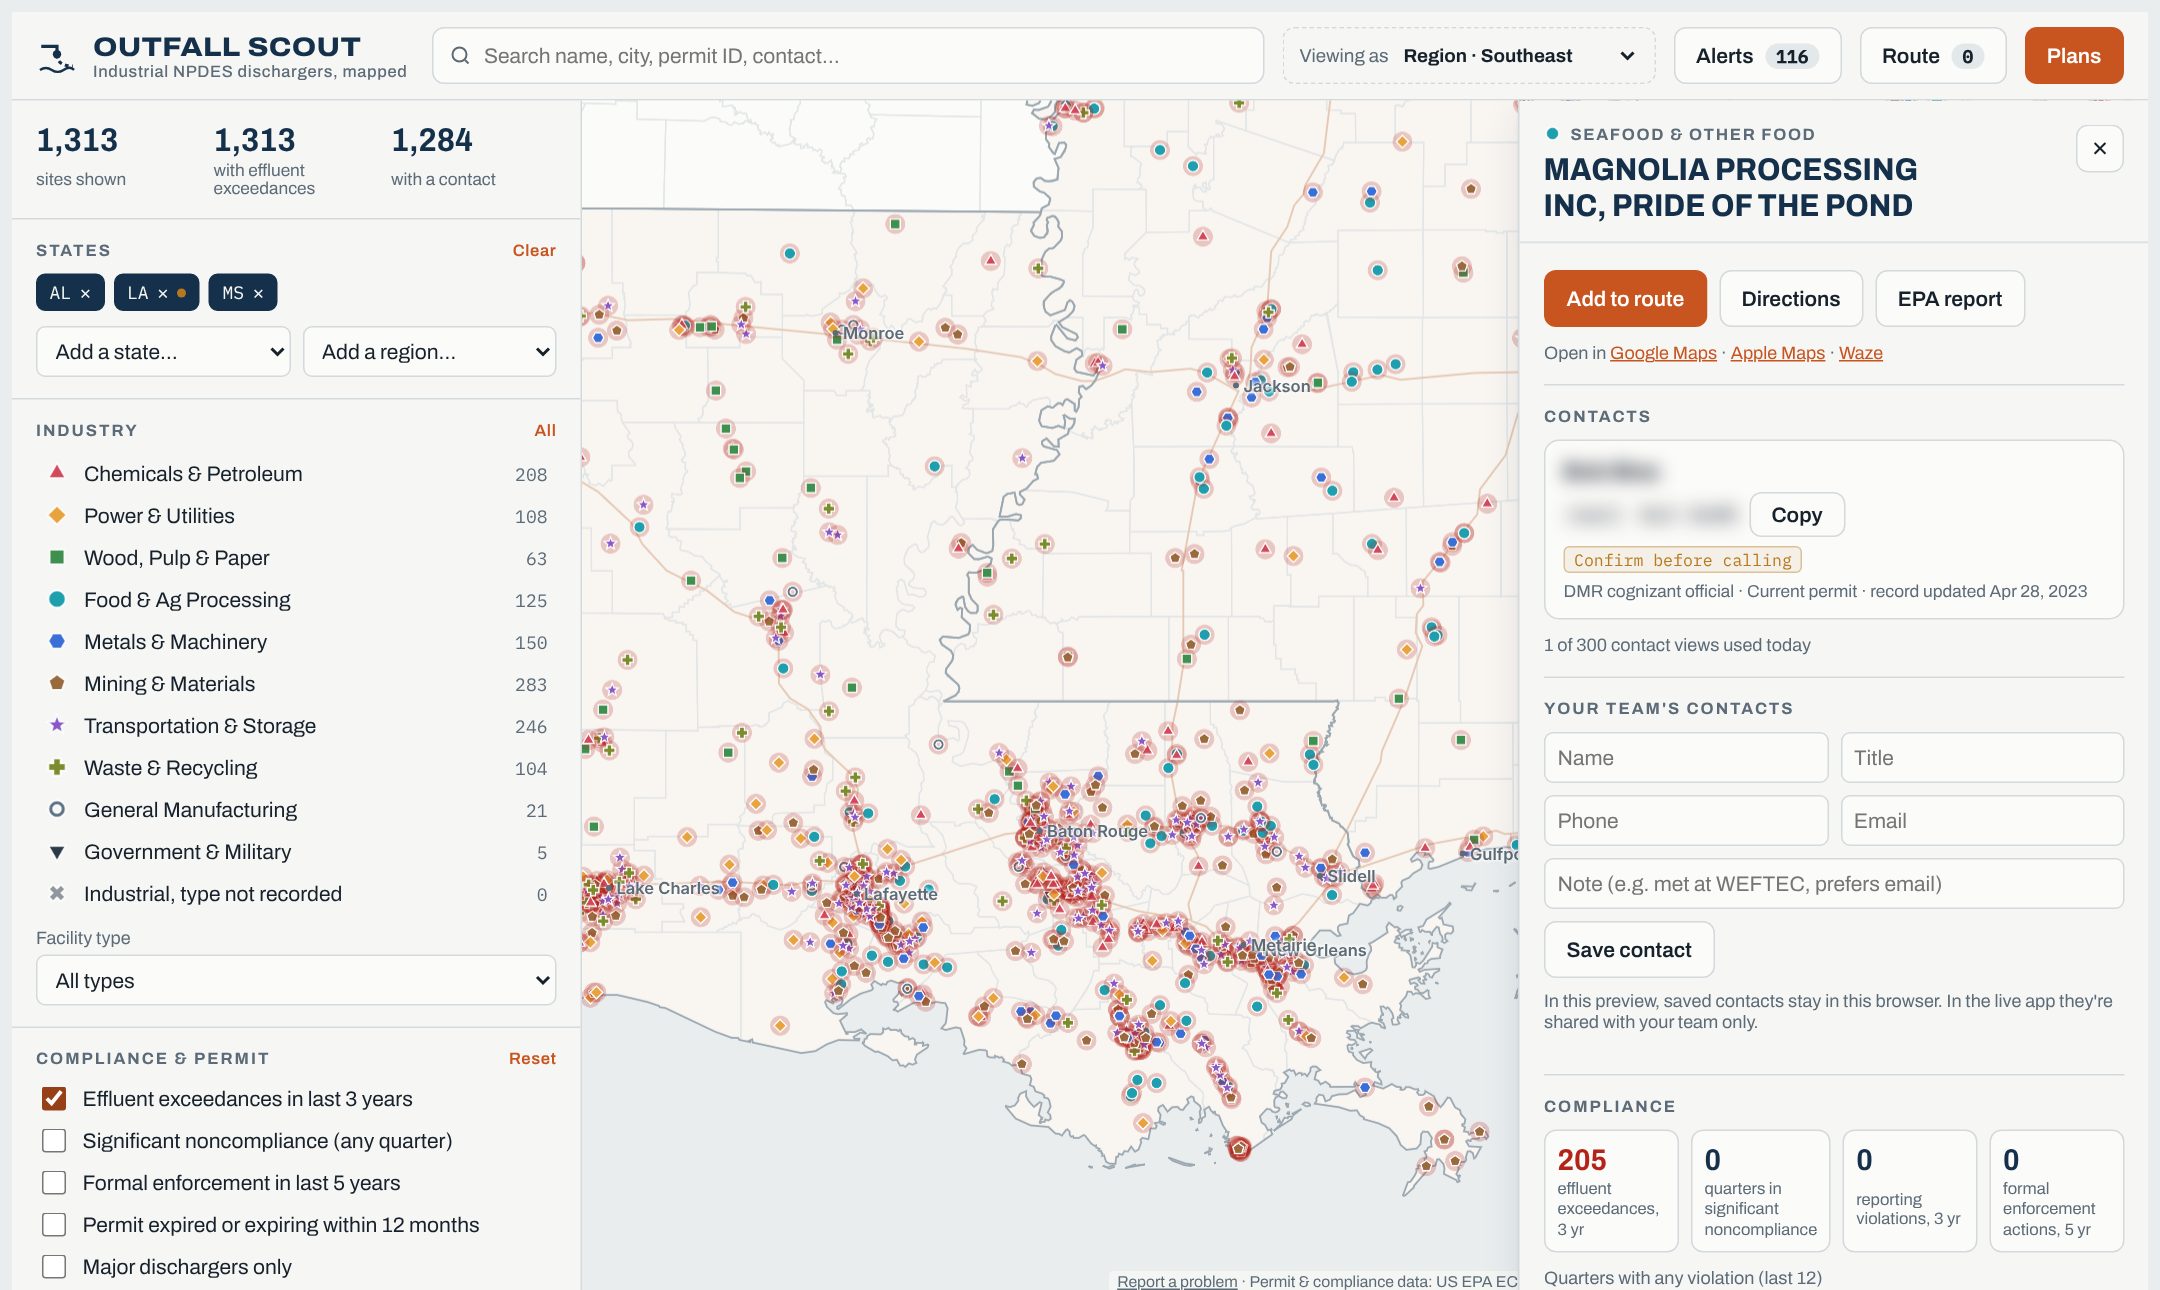This screenshot has height=1290, width=2160.
Task: Click the team contact Name field
Action: [x=1686, y=758]
